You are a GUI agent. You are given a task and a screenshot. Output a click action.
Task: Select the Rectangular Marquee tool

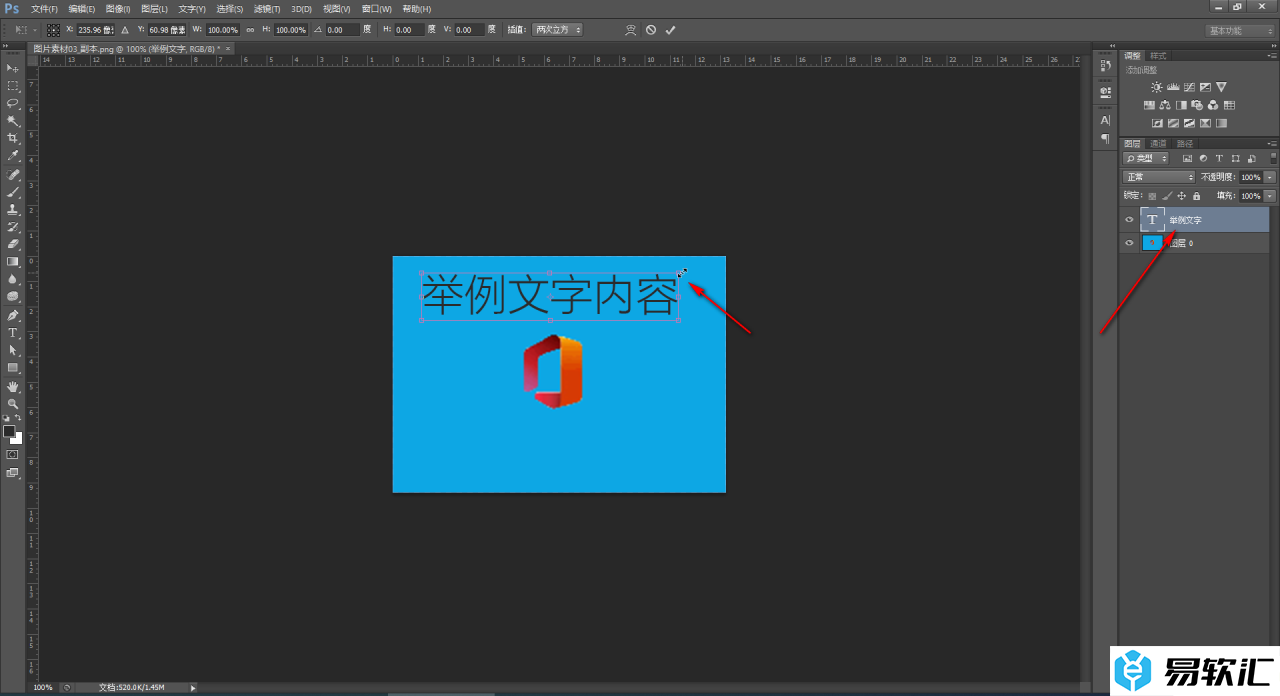point(13,85)
